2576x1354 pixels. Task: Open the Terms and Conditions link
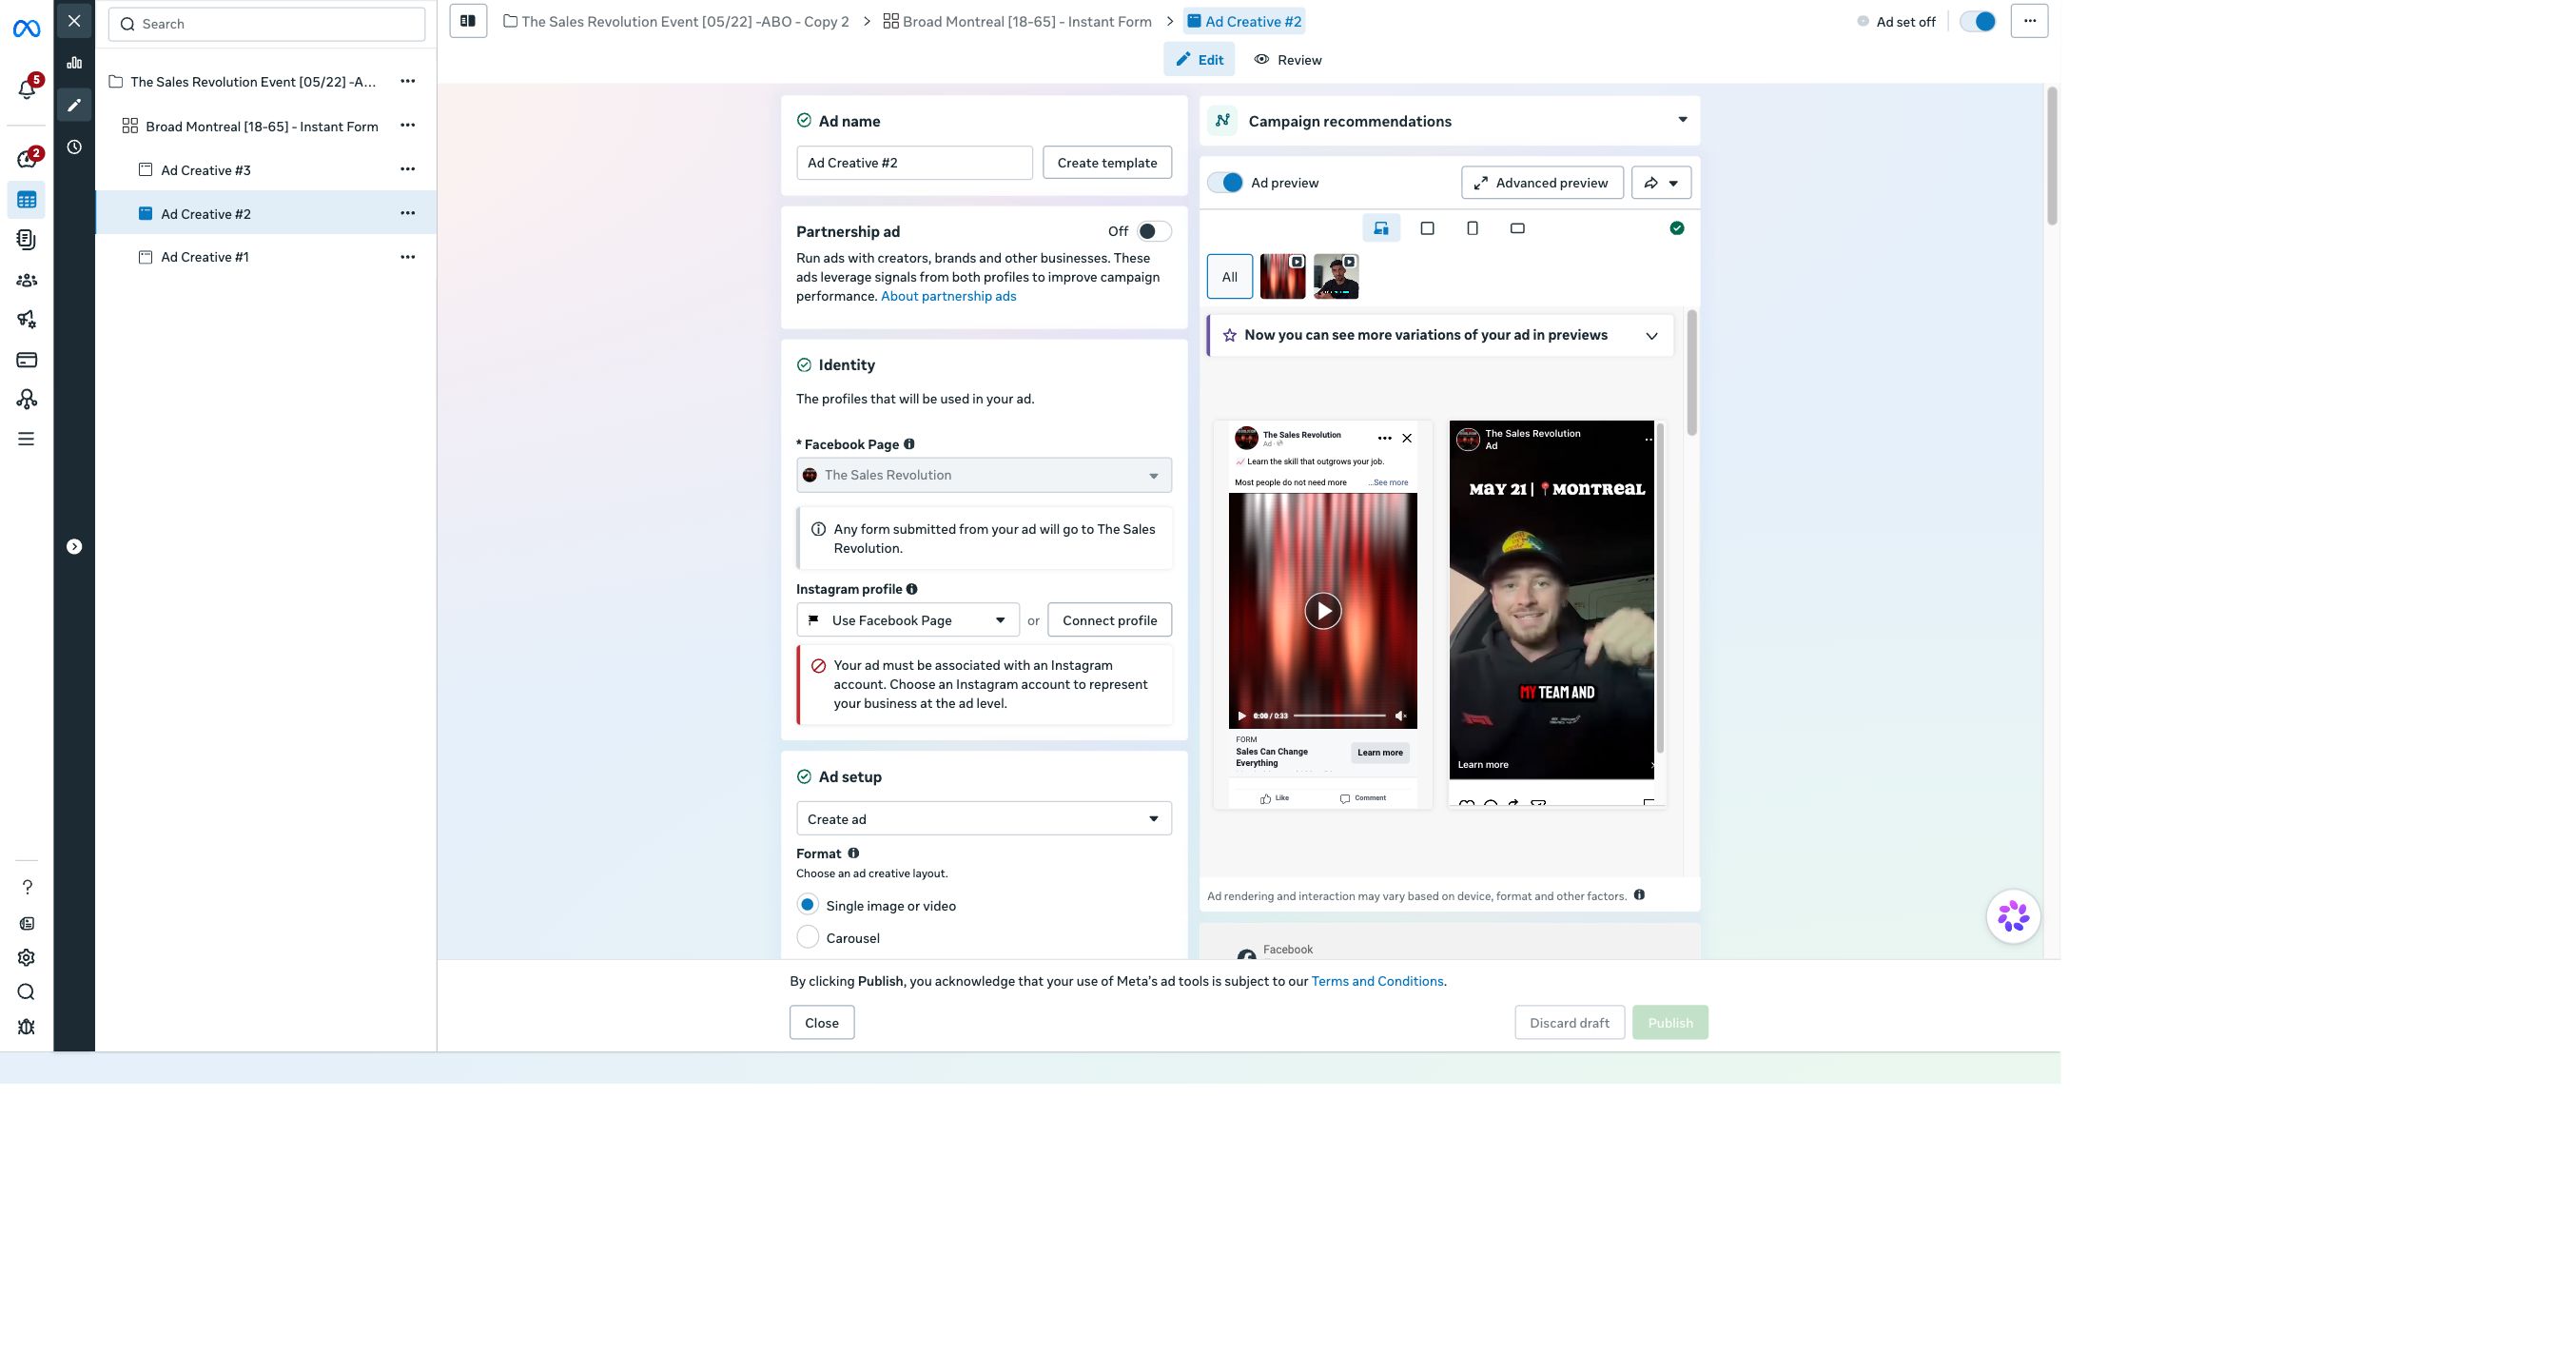coord(1377,981)
